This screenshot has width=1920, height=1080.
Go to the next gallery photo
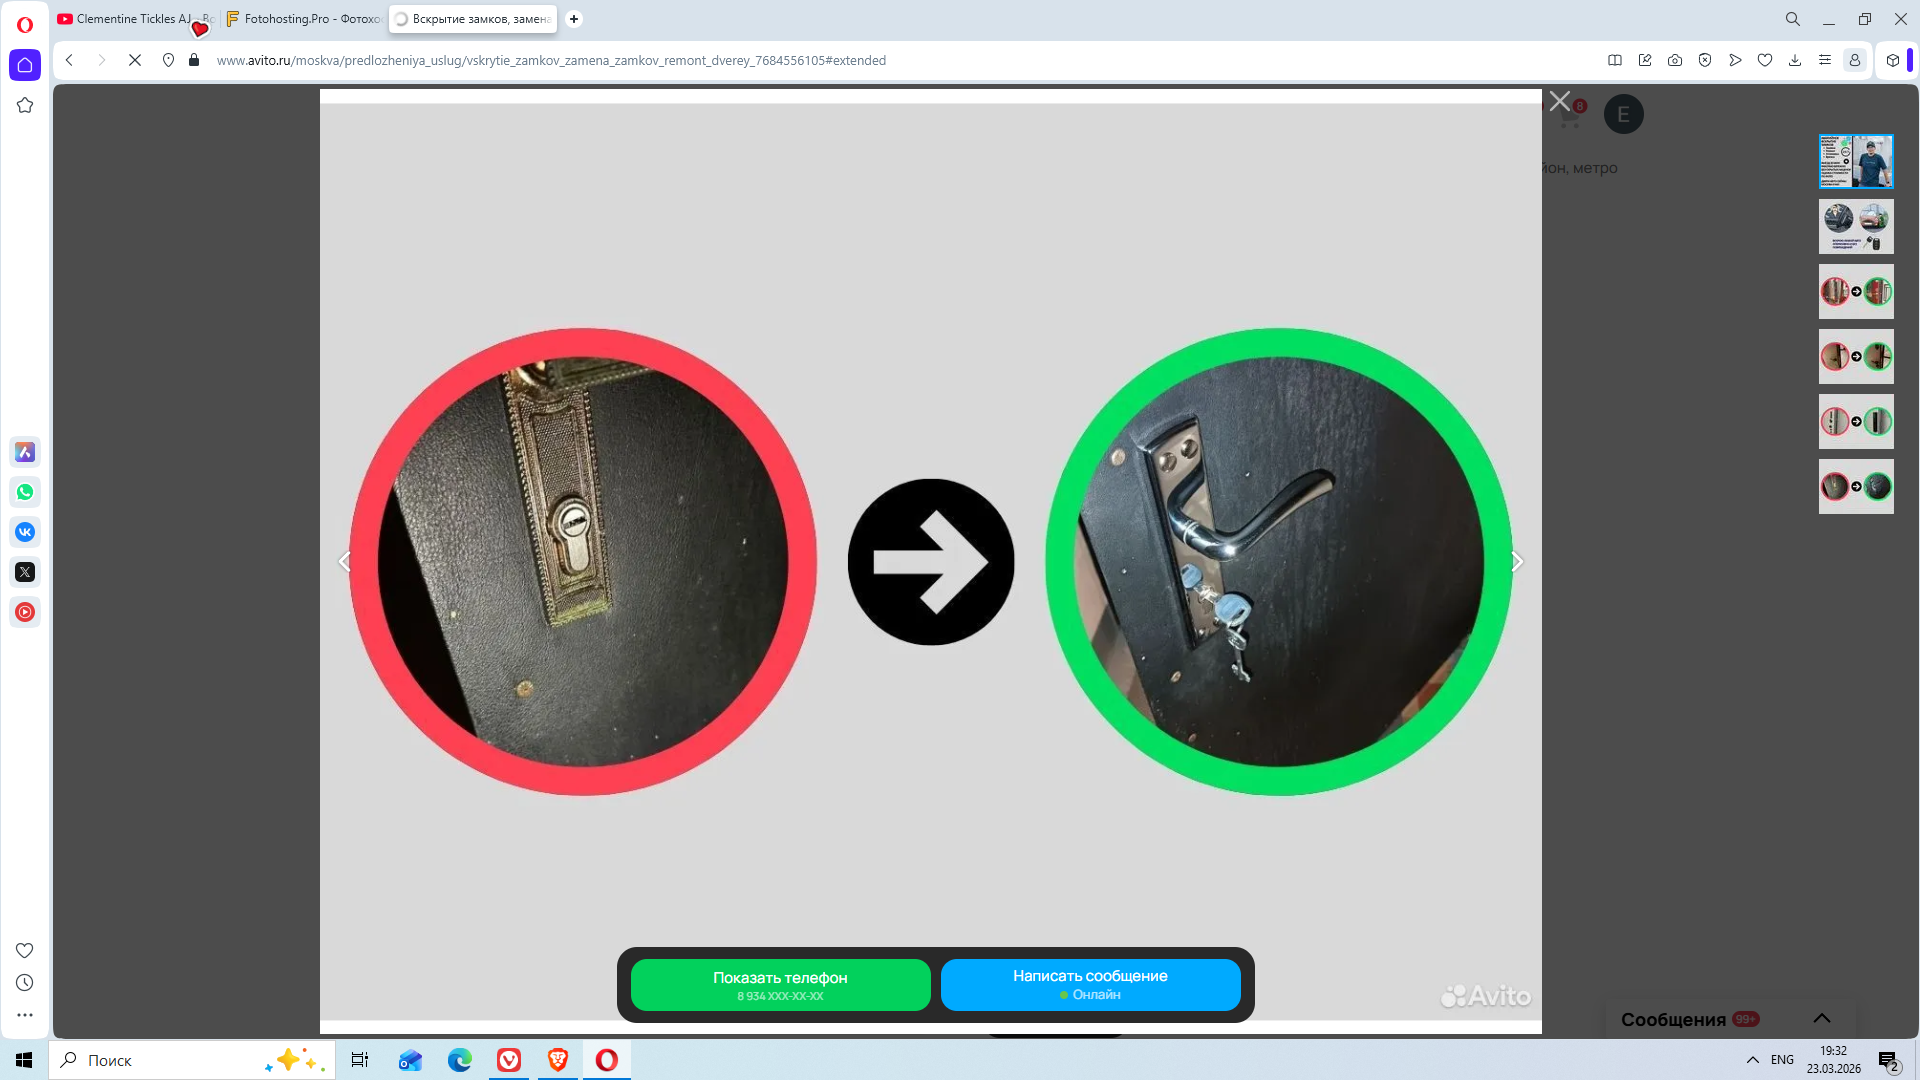(1517, 562)
